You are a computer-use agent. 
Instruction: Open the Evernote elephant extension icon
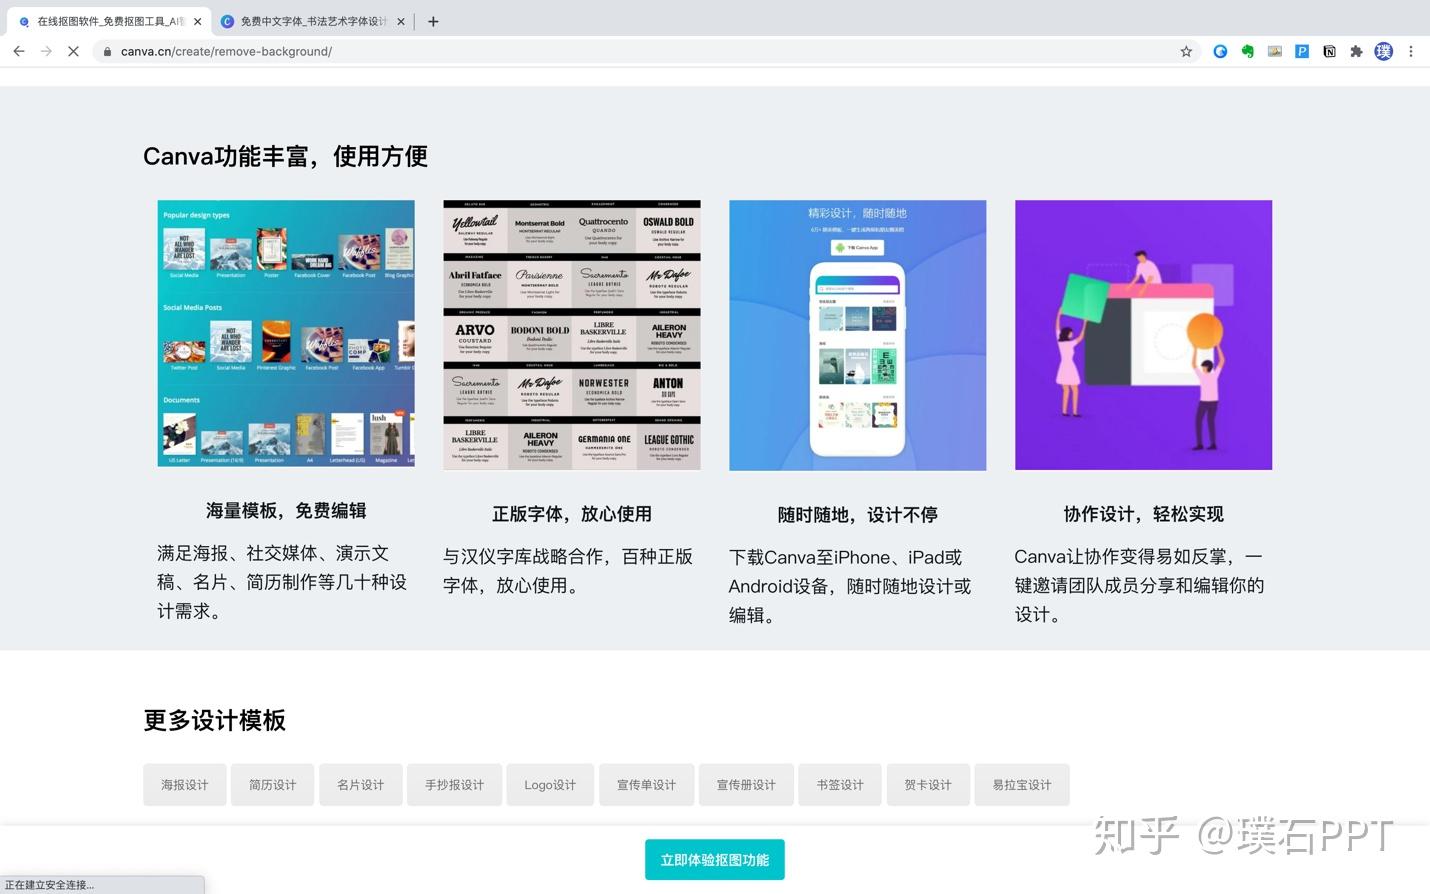coord(1247,51)
